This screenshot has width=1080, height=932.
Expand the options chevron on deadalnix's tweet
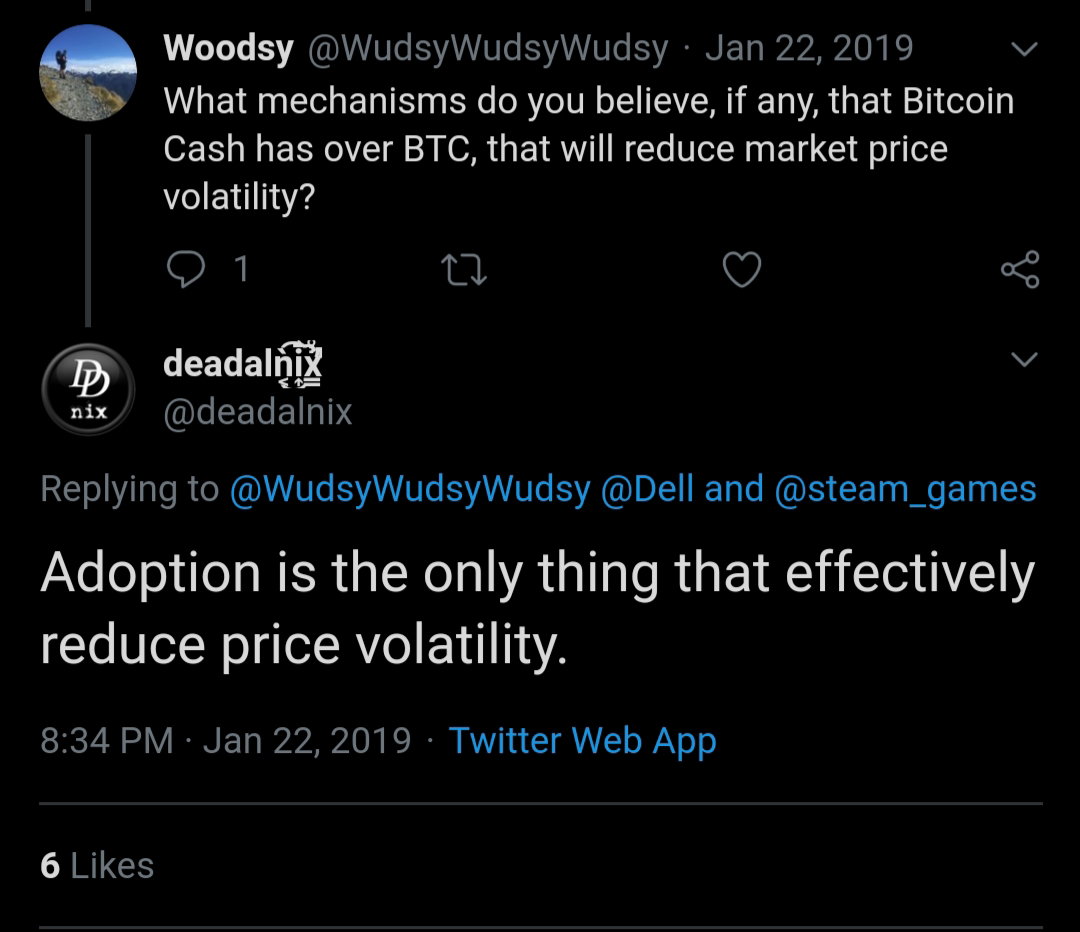point(1024,359)
